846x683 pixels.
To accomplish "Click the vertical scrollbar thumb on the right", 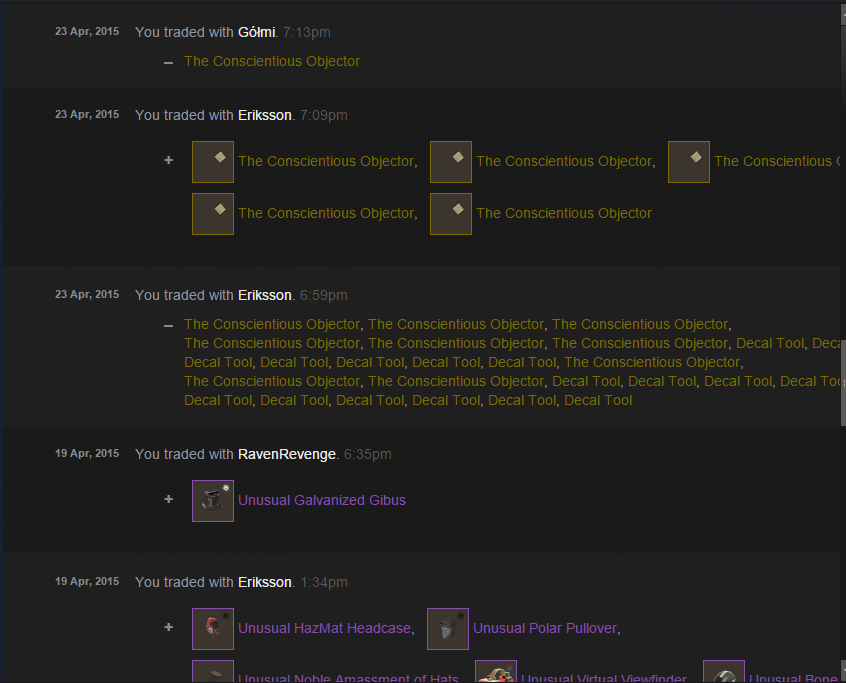I will click(843, 384).
